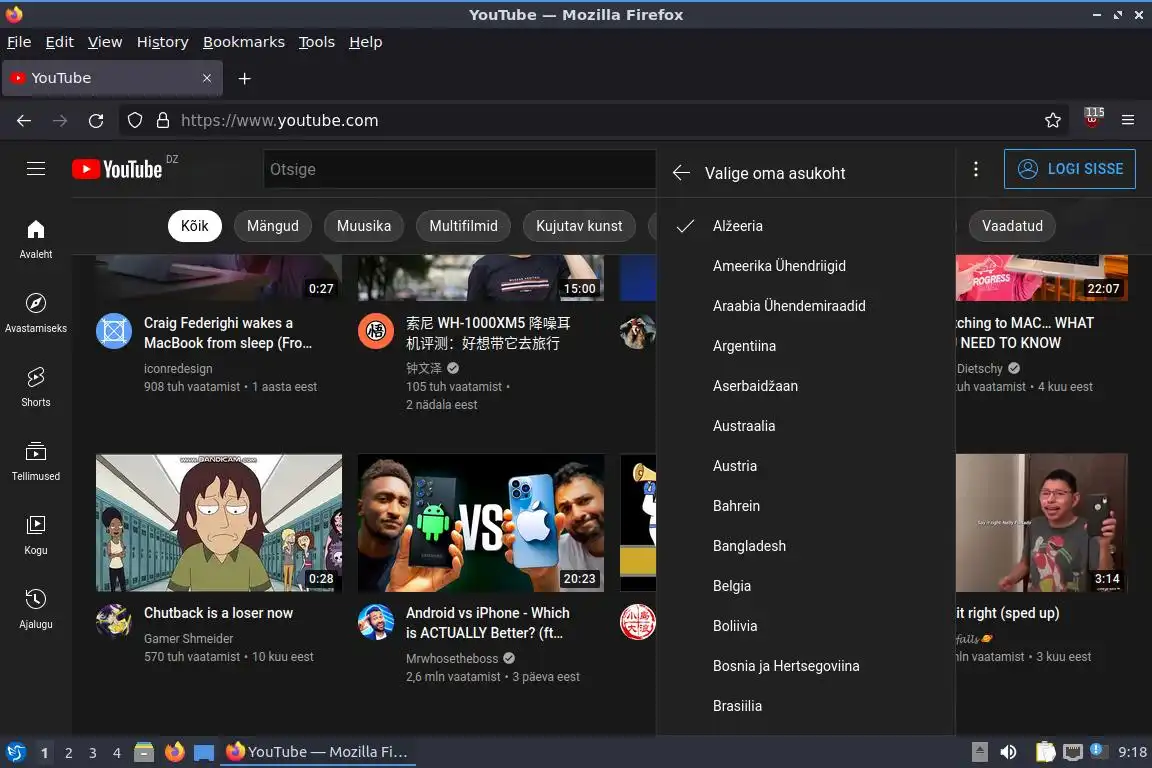1152x768 pixels.
Task: Choose Aserbaidžaan from location list
Action: click(x=806, y=386)
